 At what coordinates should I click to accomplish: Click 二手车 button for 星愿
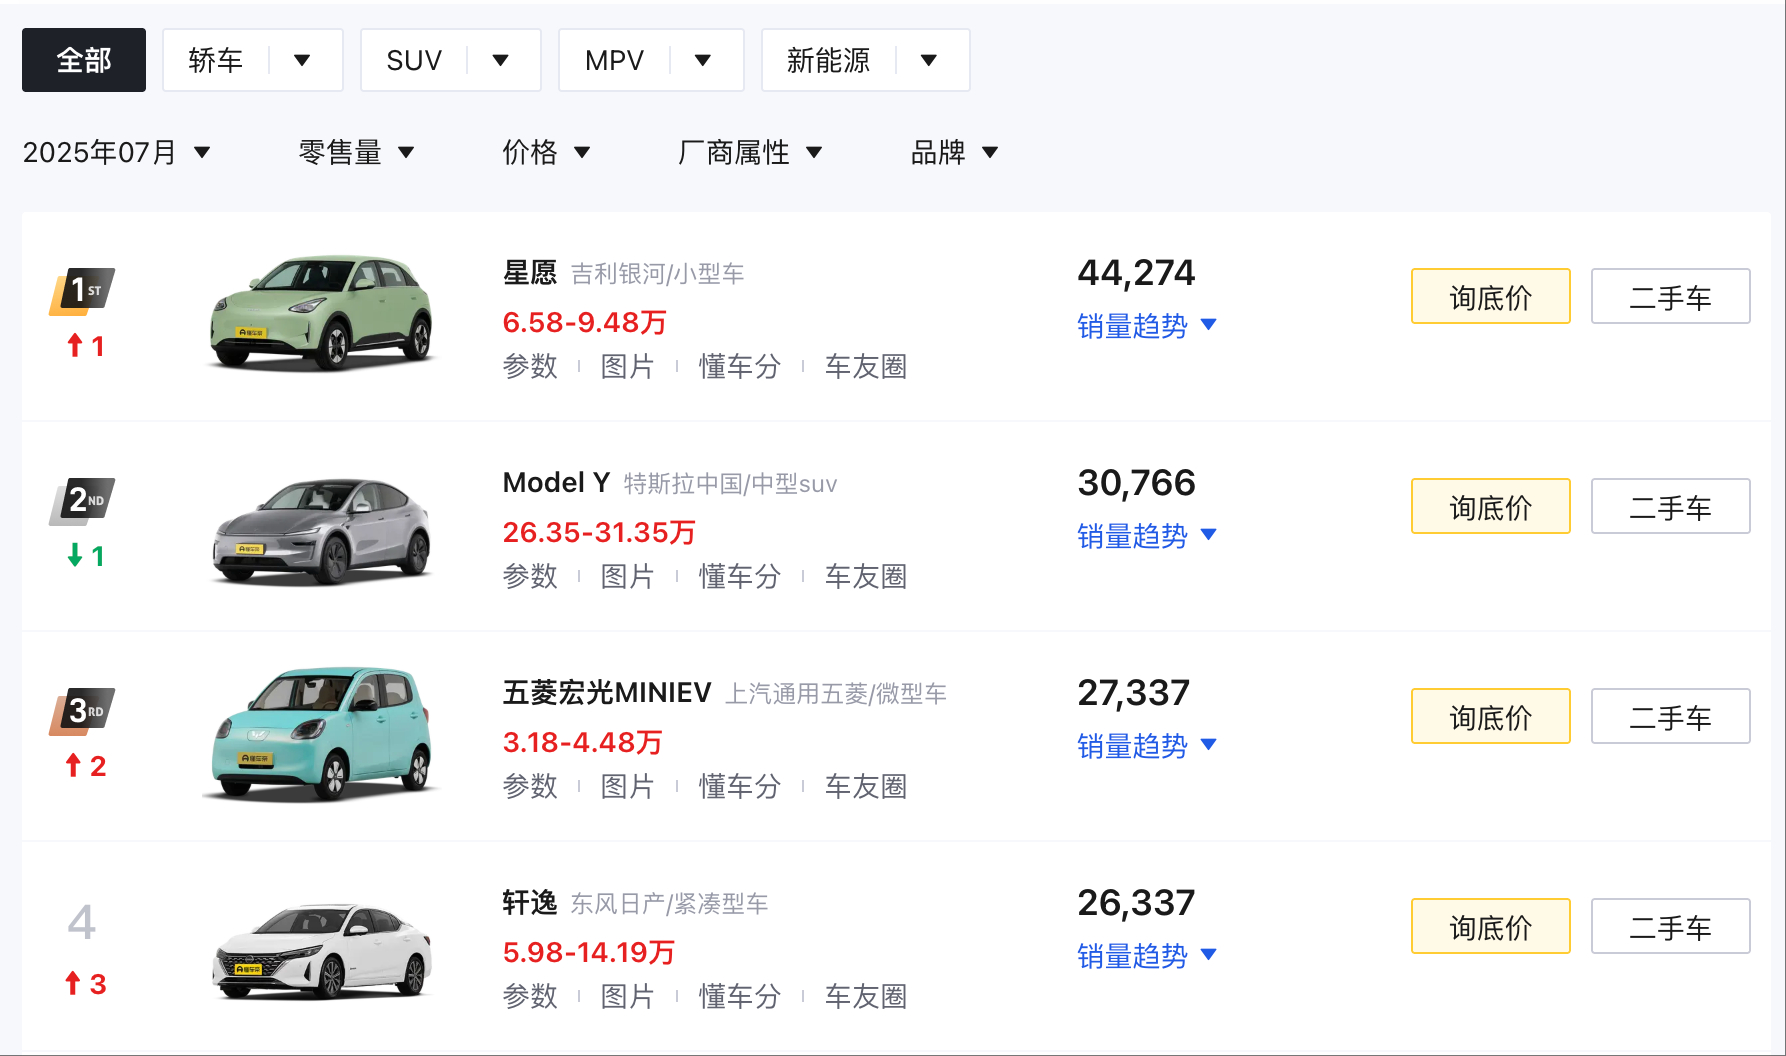coord(1671,296)
